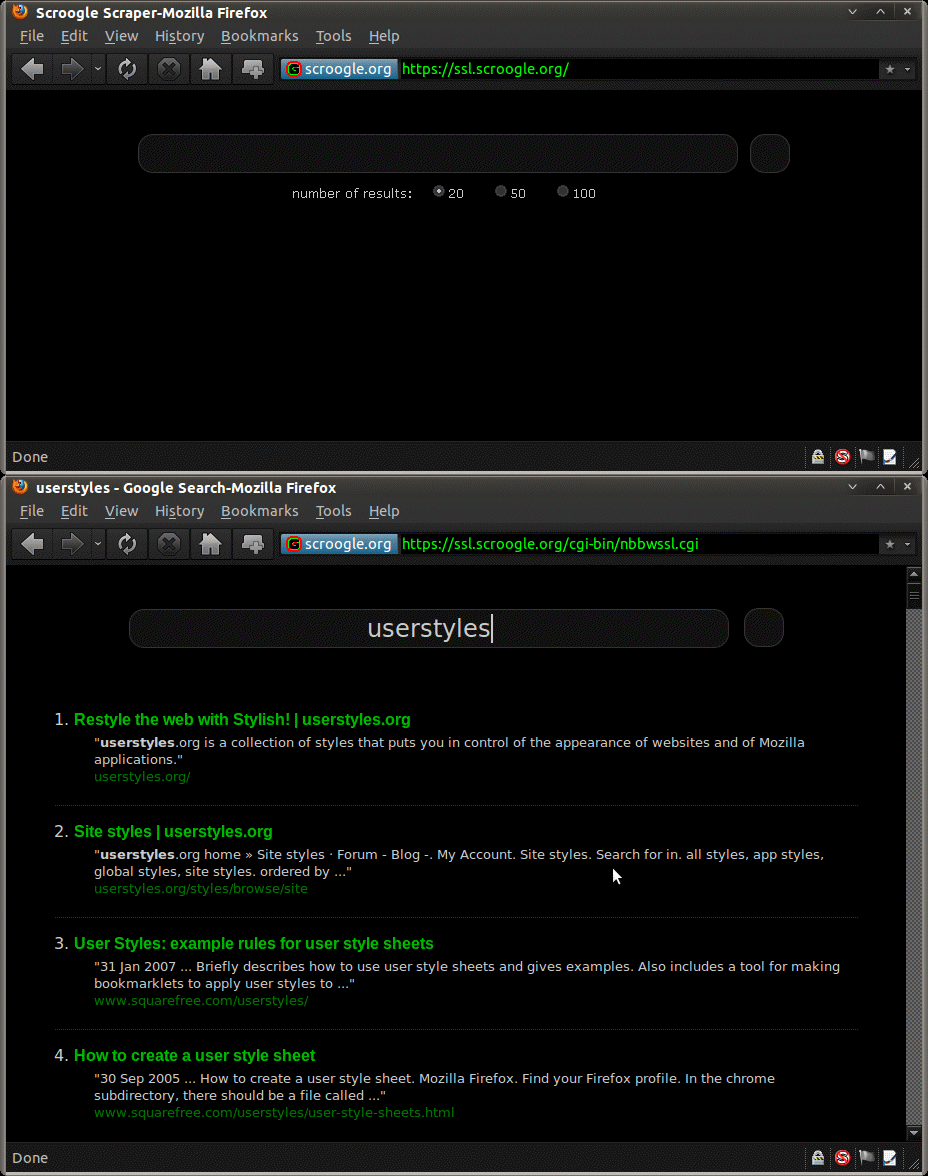Select 20 results radio button
The width and height of the screenshot is (928, 1176).
pyautogui.click(x=439, y=191)
